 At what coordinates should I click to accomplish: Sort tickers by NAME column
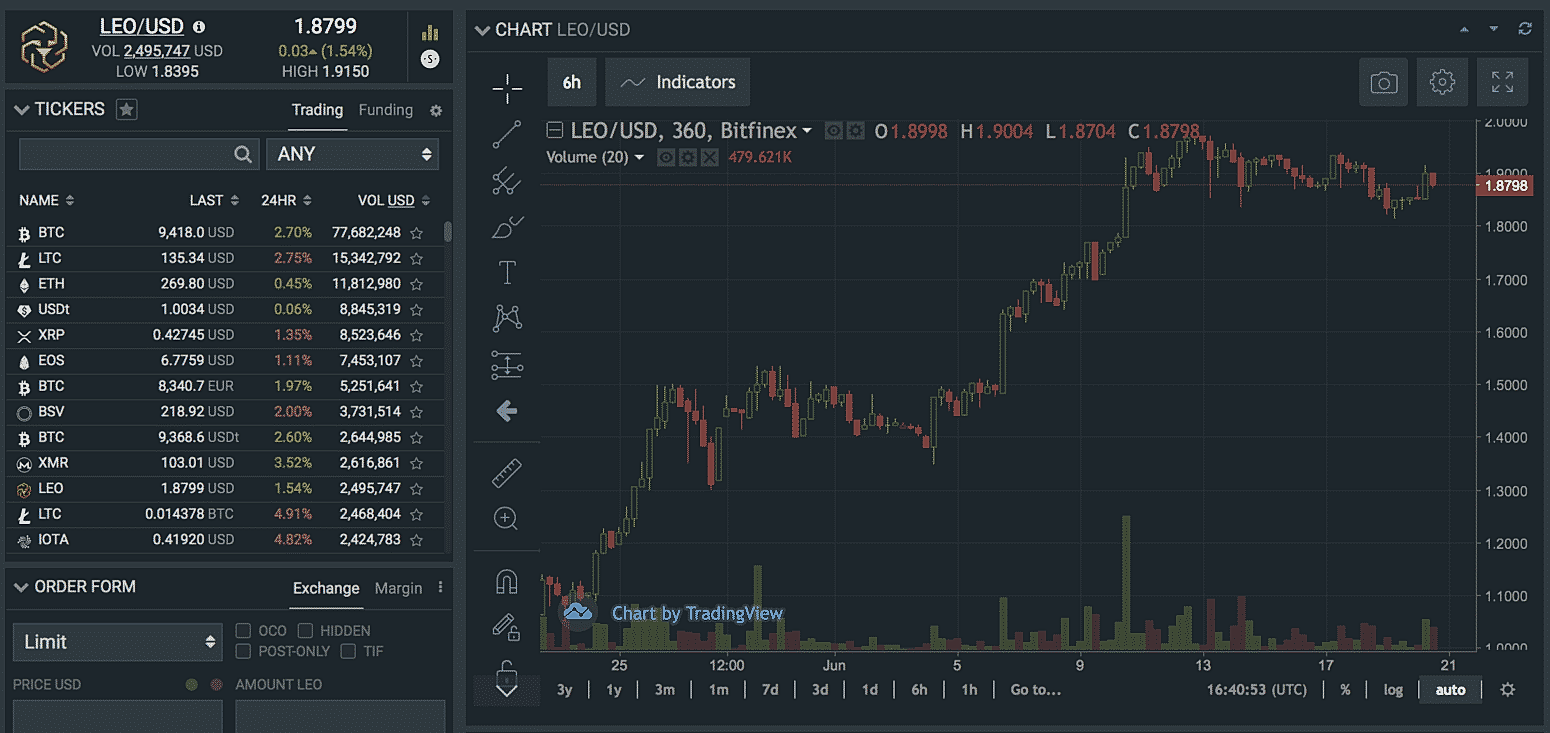pyautogui.click(x=46, y=200)
